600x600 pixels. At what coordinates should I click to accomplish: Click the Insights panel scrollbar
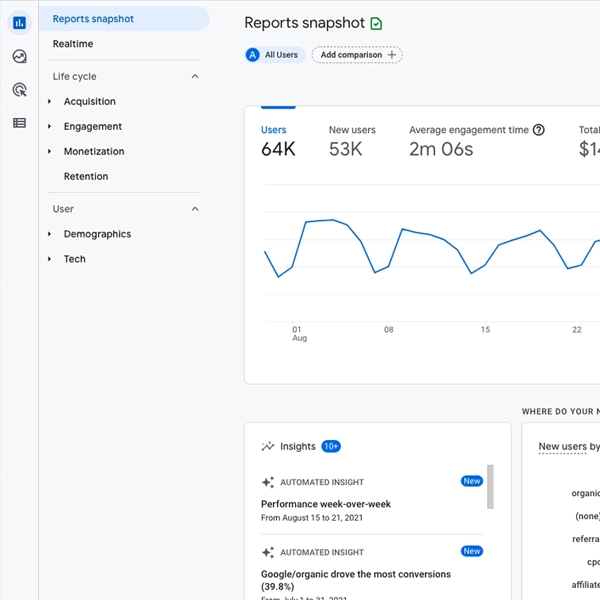pyautogui.click(x=490, y=485)
